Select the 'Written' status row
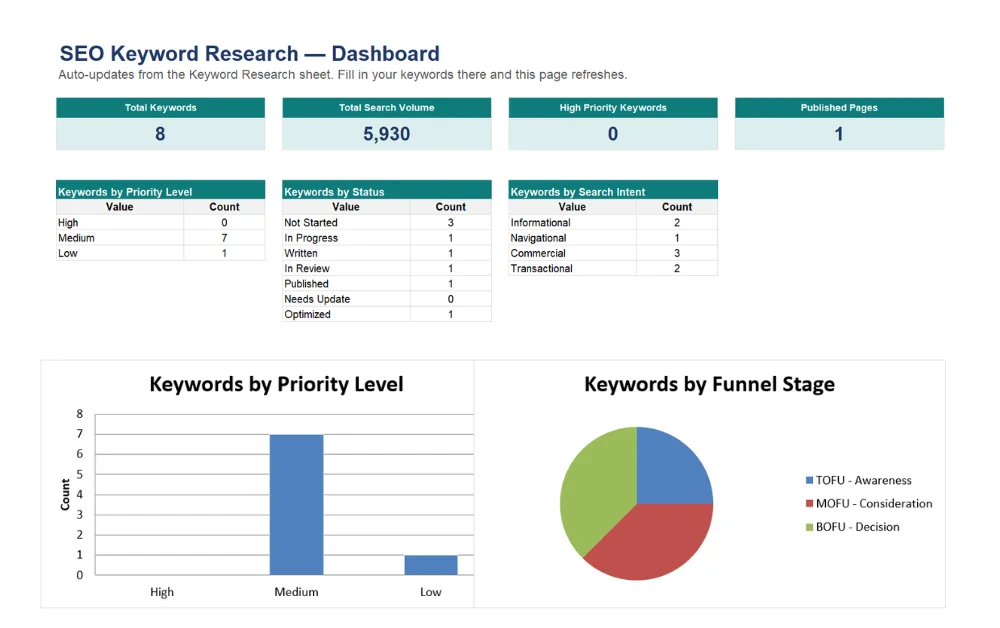 (386, 253)
